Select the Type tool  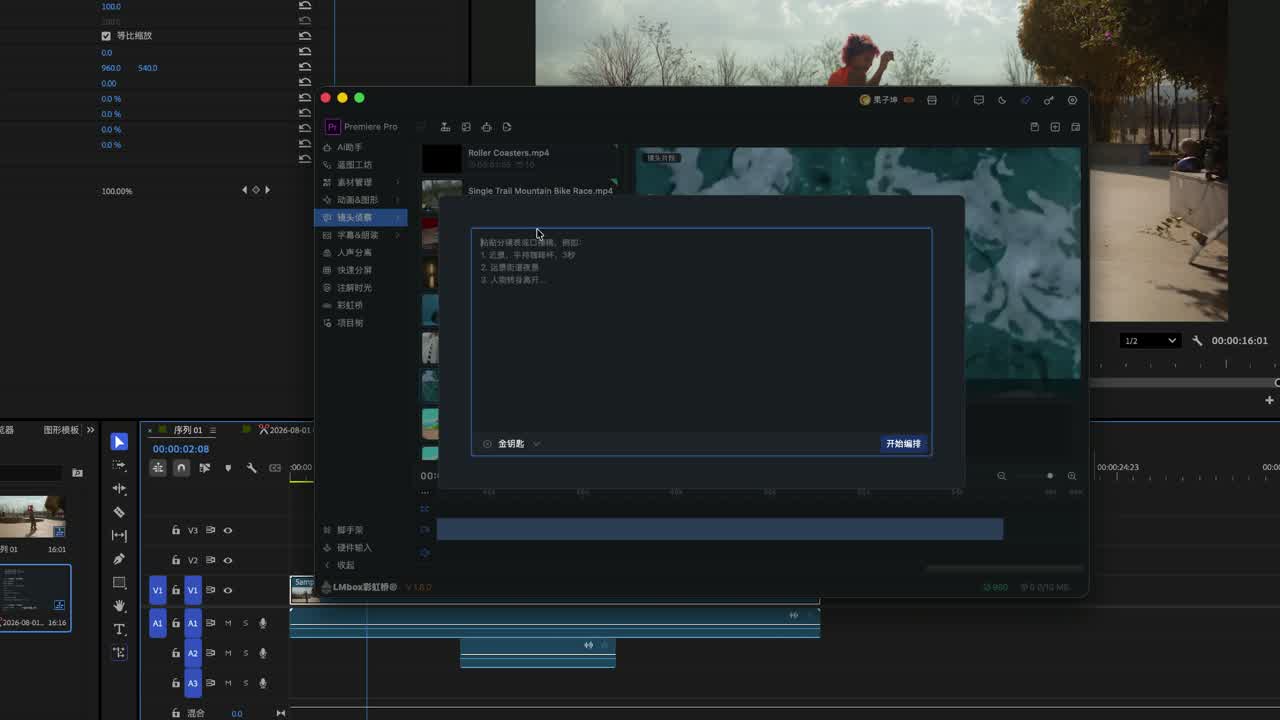[x=119, y=629]
